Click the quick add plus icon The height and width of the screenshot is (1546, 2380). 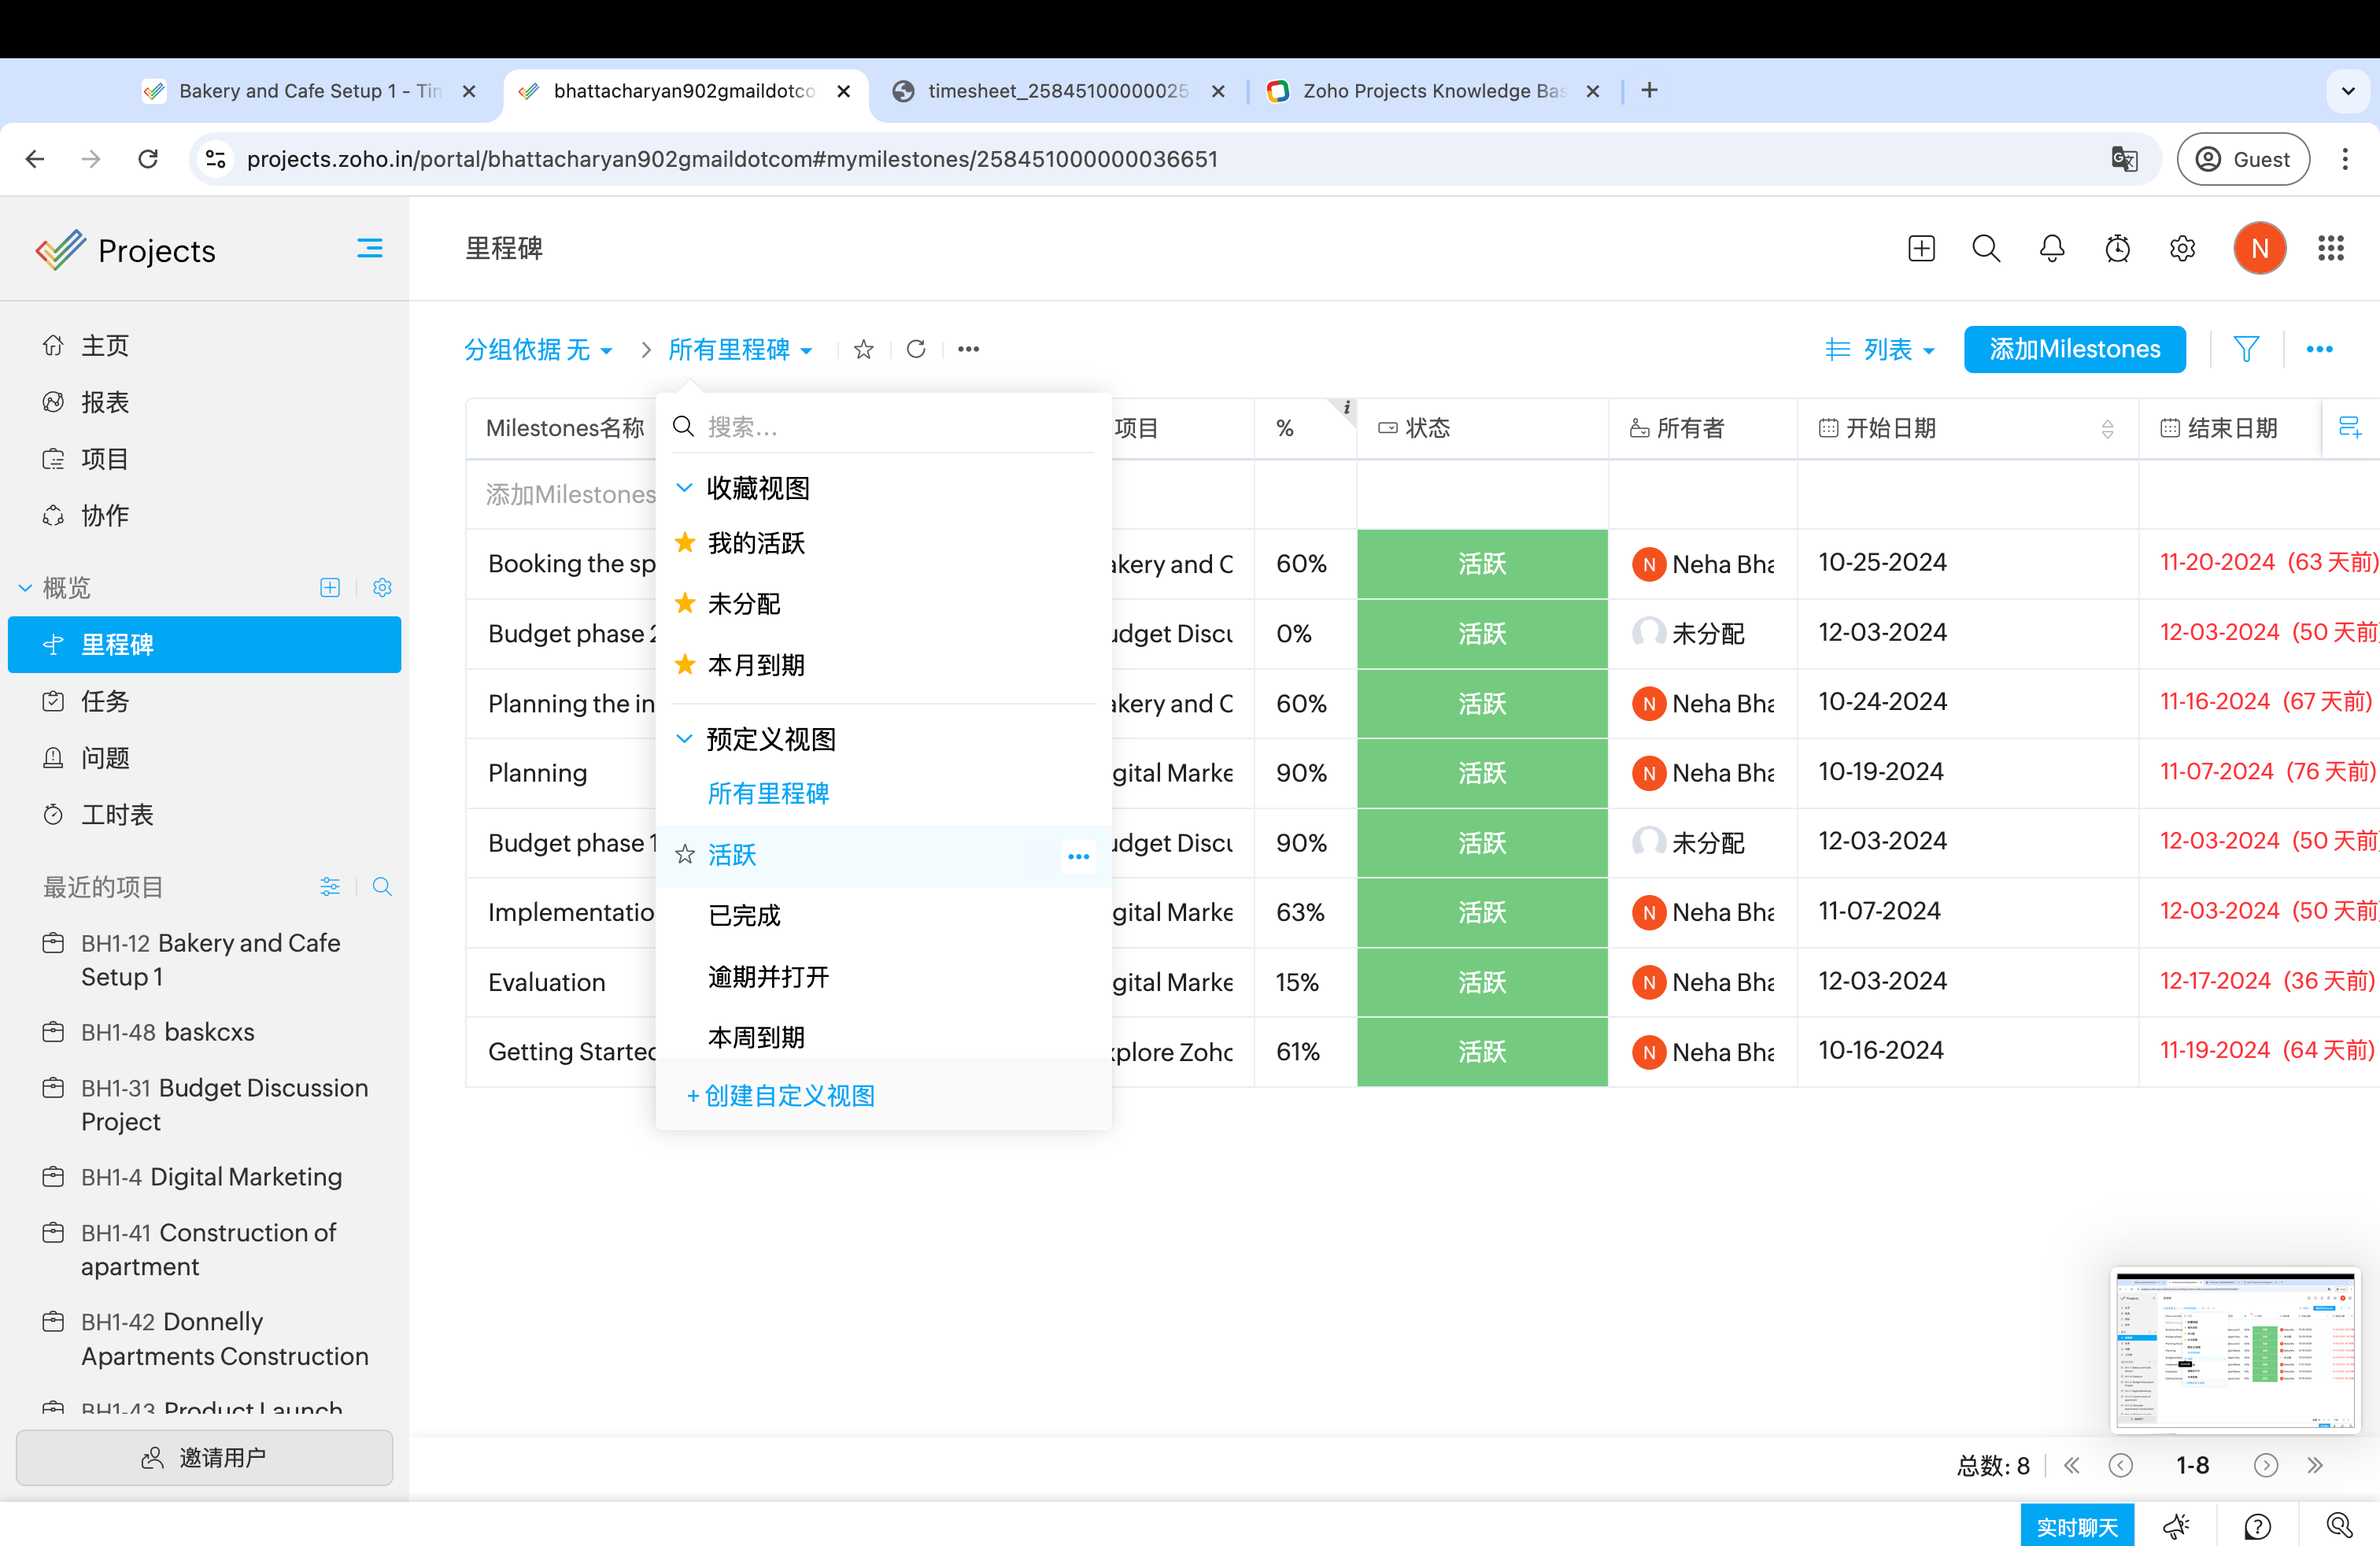coord(1921,249)
